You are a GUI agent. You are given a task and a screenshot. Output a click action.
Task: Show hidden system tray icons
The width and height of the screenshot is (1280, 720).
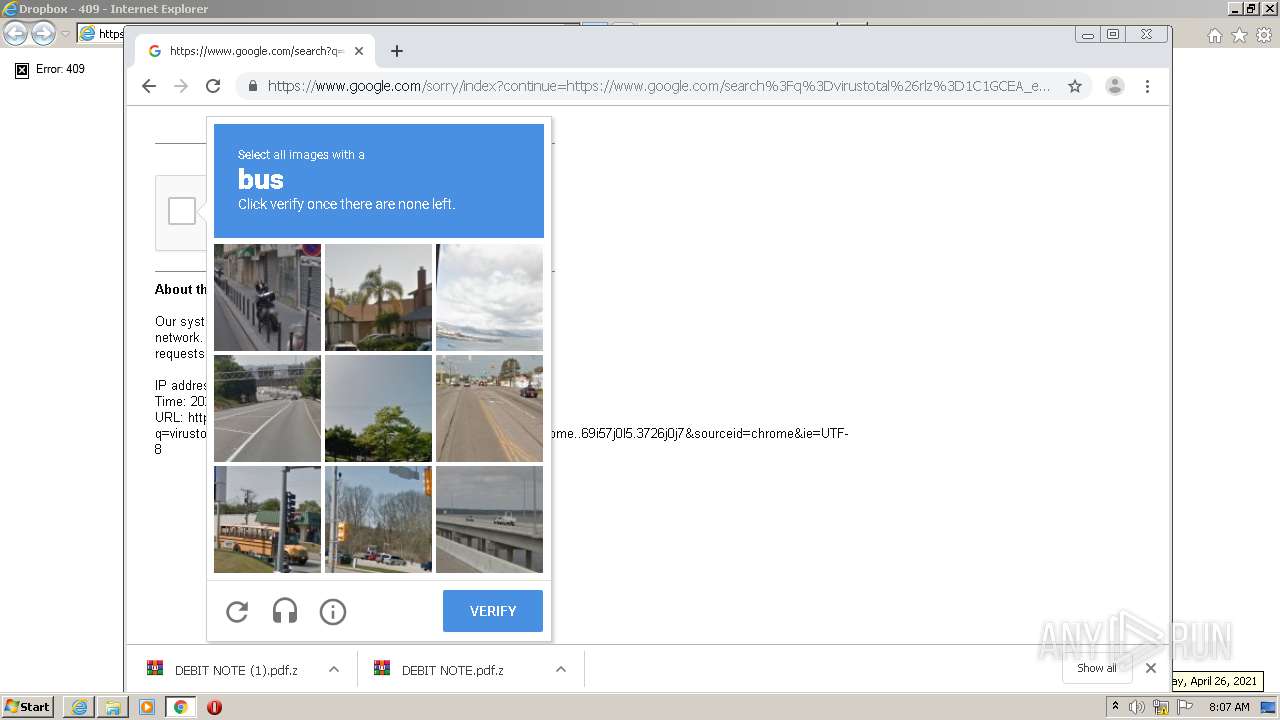click(1115, 707)
